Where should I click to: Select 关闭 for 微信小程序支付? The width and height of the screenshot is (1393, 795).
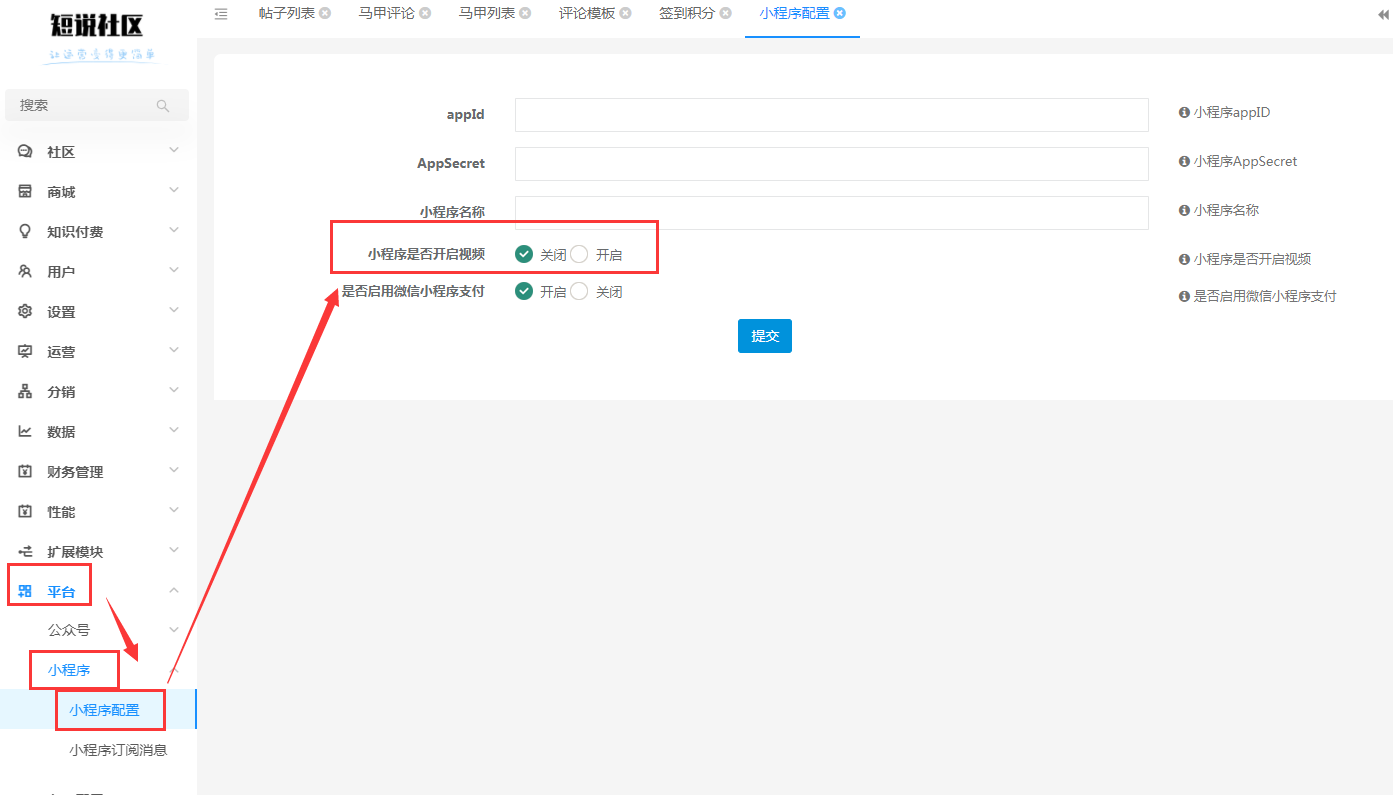579,291
